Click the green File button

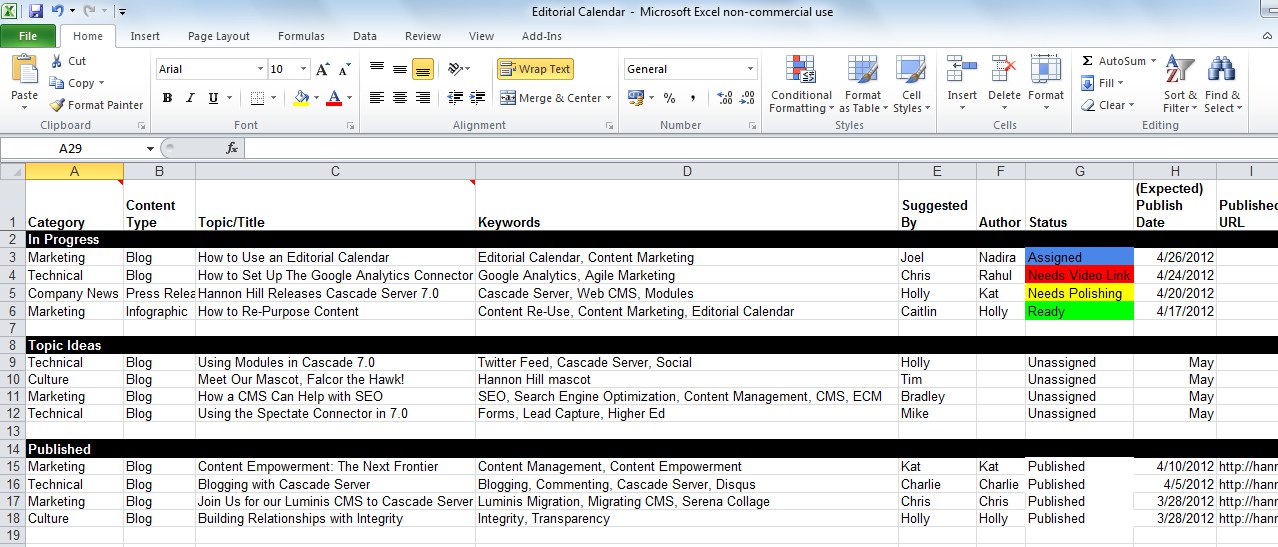[28, 36]
